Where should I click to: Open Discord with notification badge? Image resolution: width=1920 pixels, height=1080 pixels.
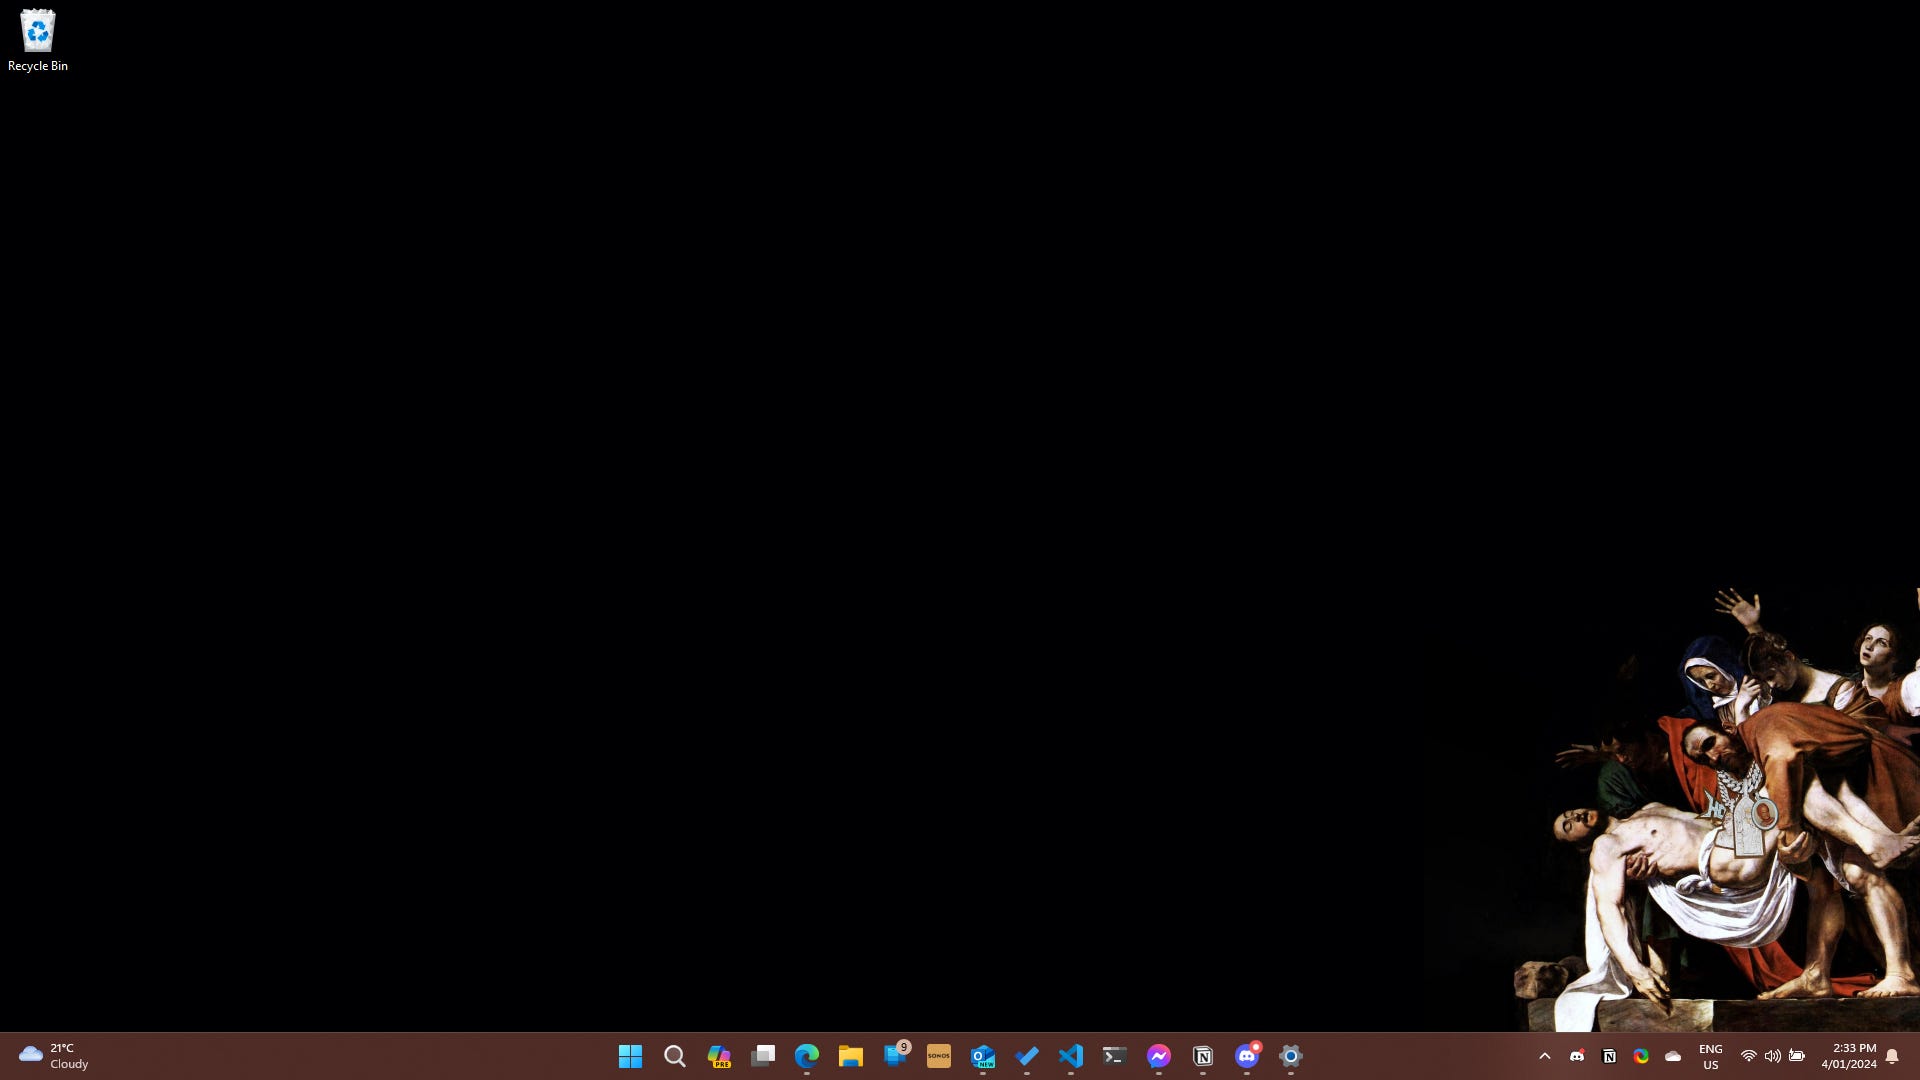pos(1247,1056)
